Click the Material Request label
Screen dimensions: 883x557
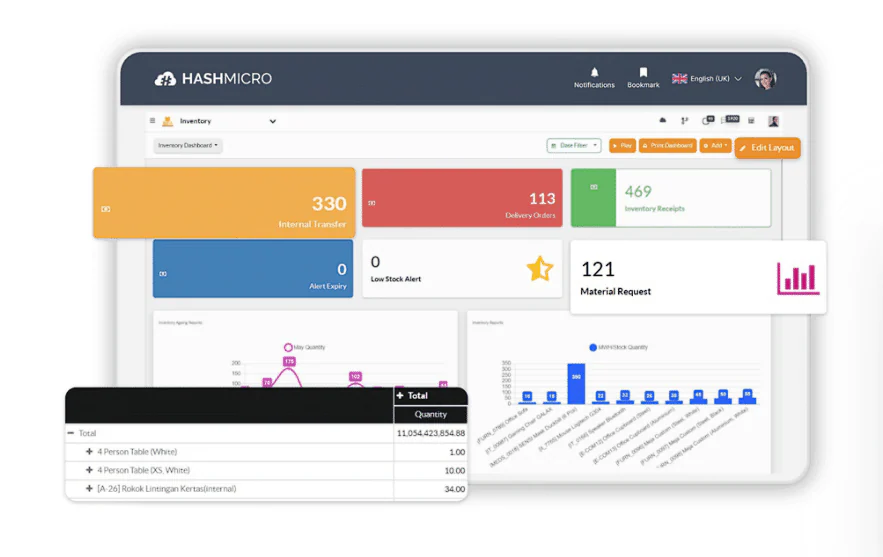[616, 291]
